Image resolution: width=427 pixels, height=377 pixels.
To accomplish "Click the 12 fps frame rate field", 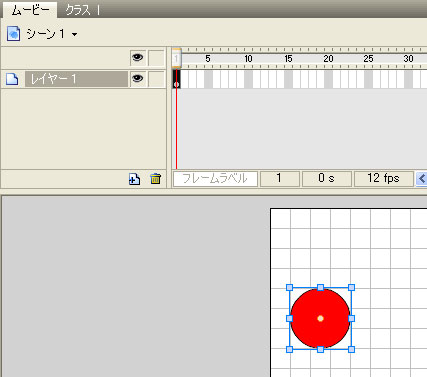I will 383,178.
